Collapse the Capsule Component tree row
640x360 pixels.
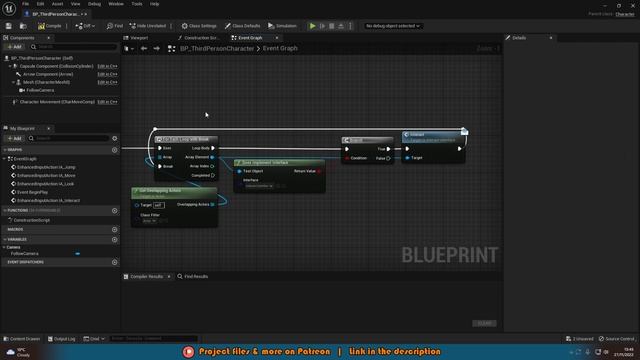point(10,66)
